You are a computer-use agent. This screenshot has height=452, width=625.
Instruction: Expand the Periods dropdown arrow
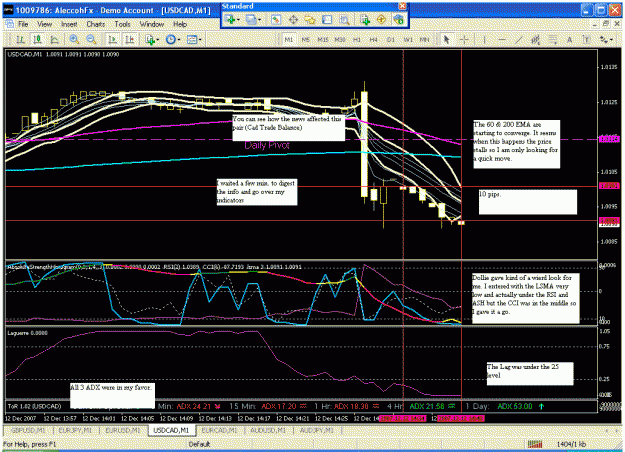coord(179,39)
